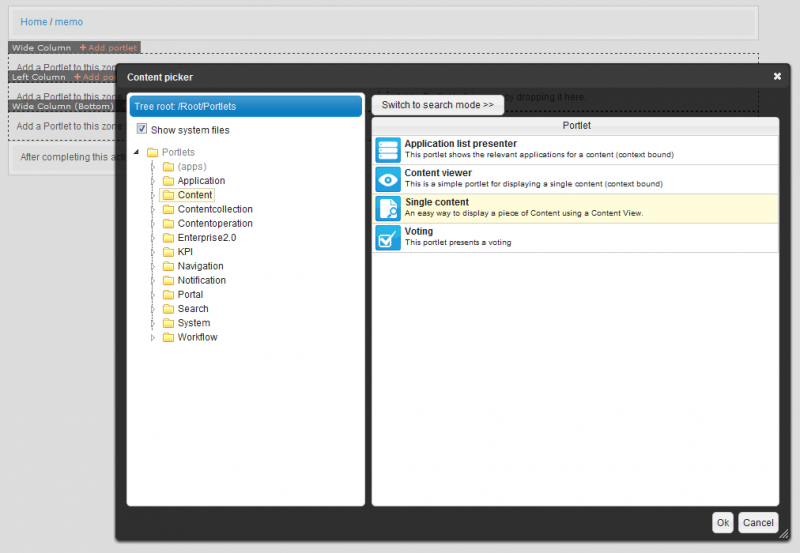This screenshot has width=800, height=553.
Task: Click the Content folder icon
Action: (168, 195)
